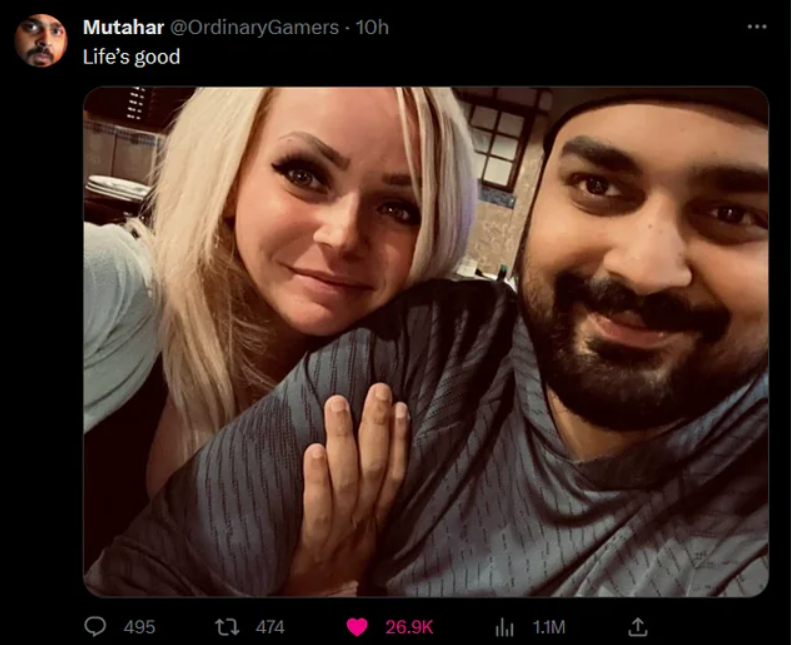Screen dimensions: 791x645
Task: Click the 495 replies count
Action: pyautogui.click(x=139, y=627)
